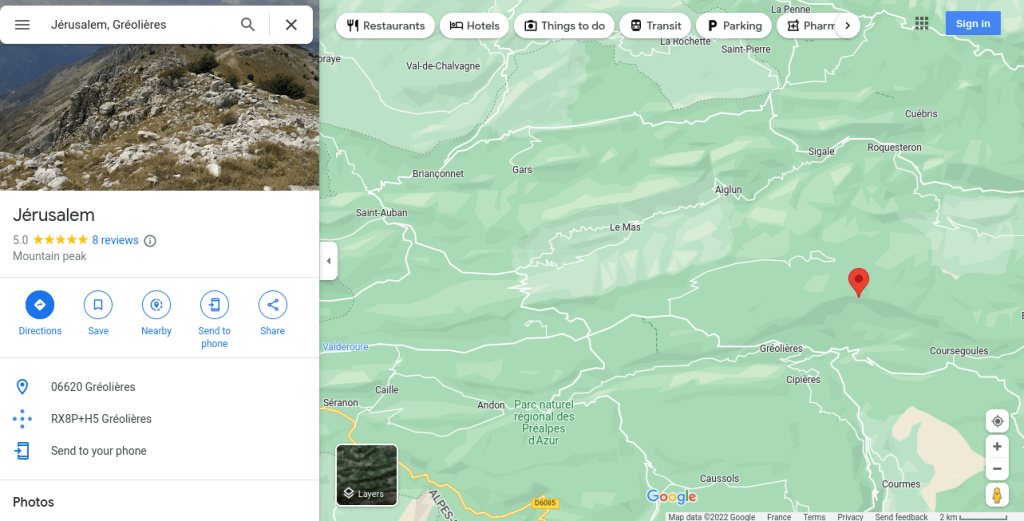Screen dimensions: 1024x521
Task: Collapse the side panel
Action: coord(329,261)
